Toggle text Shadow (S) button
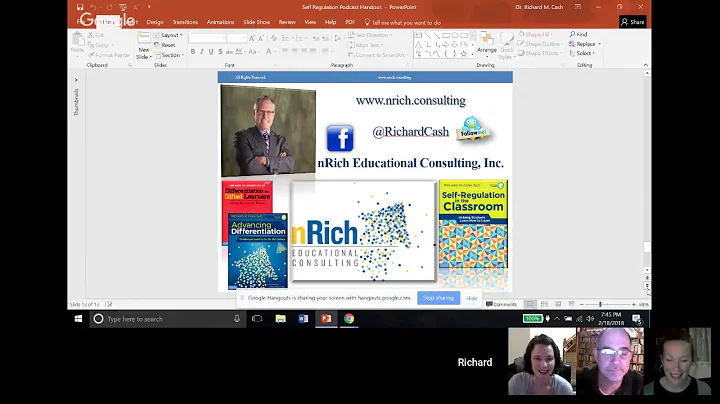 coord(220,51)
